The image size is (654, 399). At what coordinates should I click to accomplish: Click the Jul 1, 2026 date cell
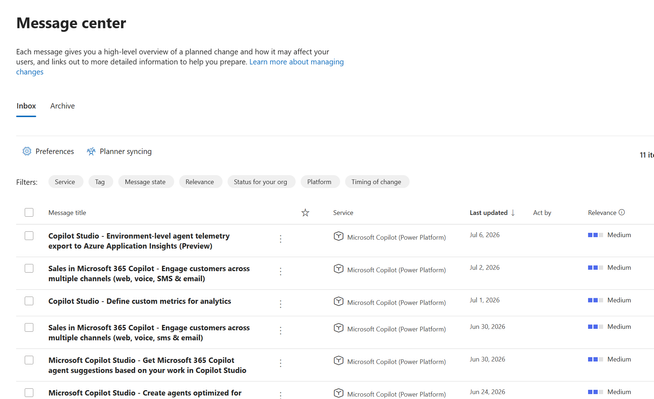coord(485,300)
